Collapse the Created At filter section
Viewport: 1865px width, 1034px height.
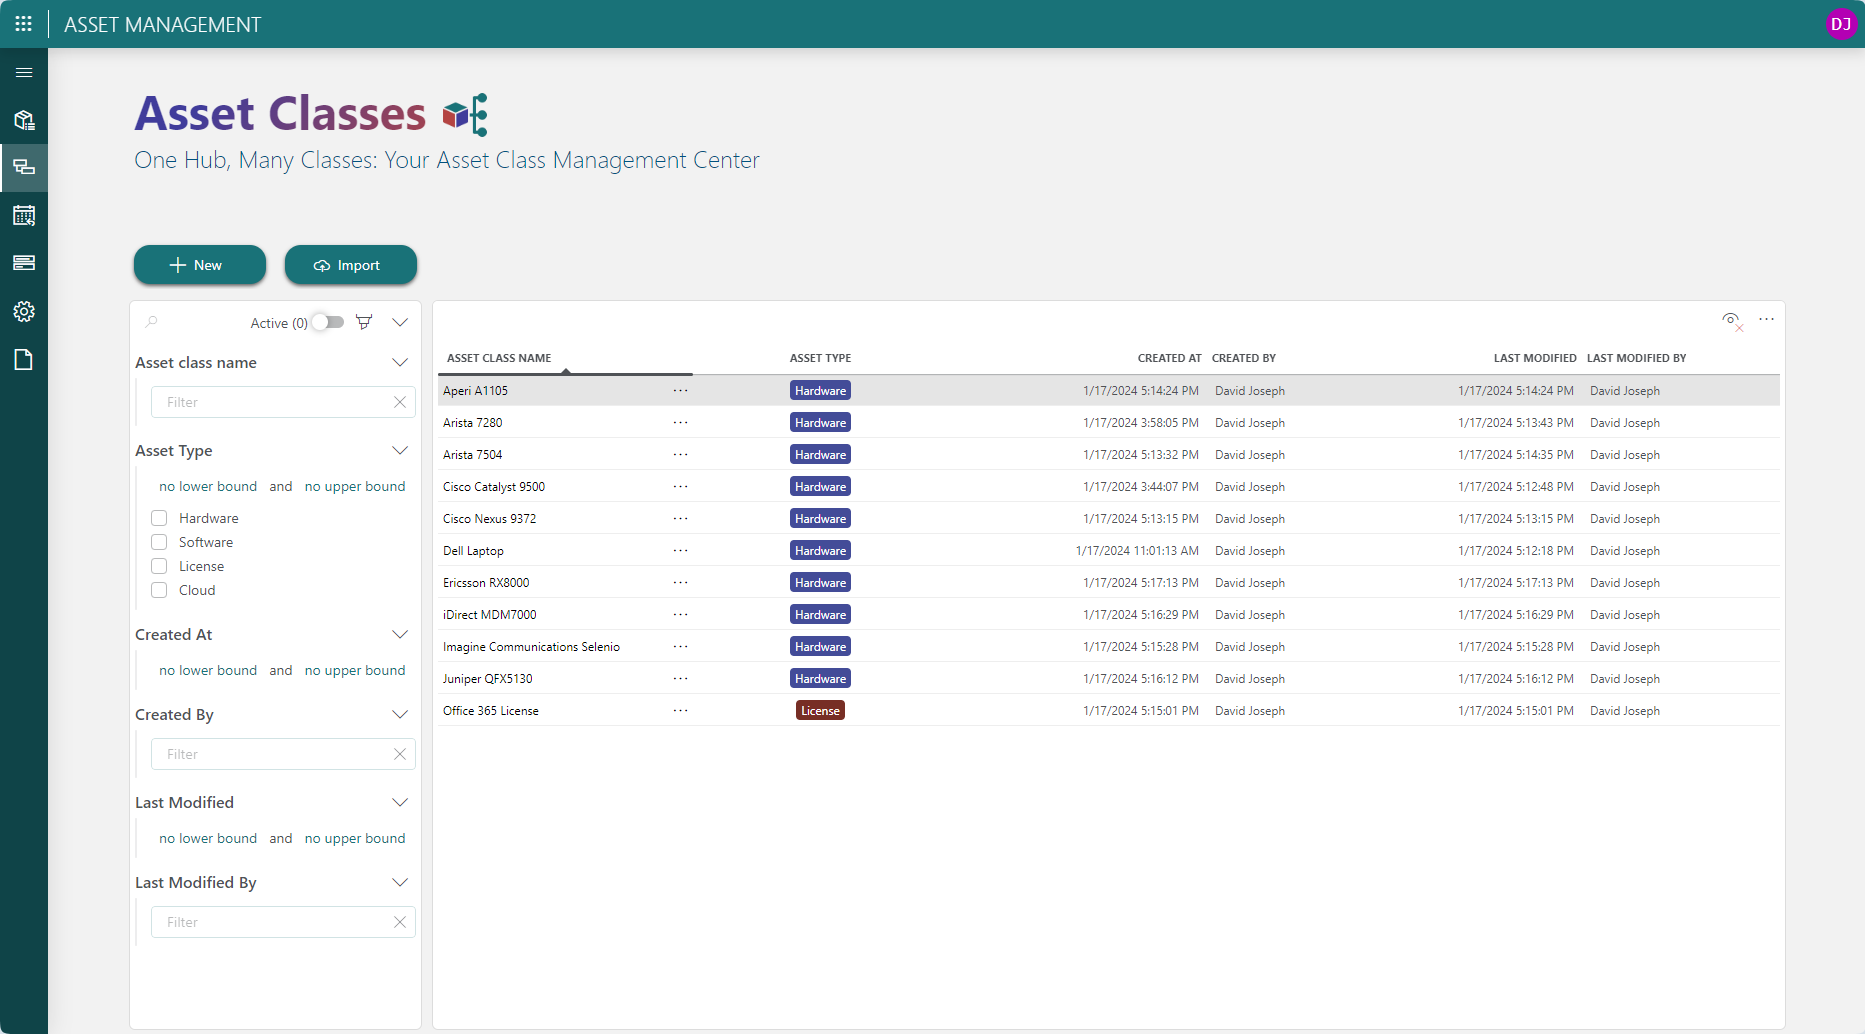pos(400,634)
